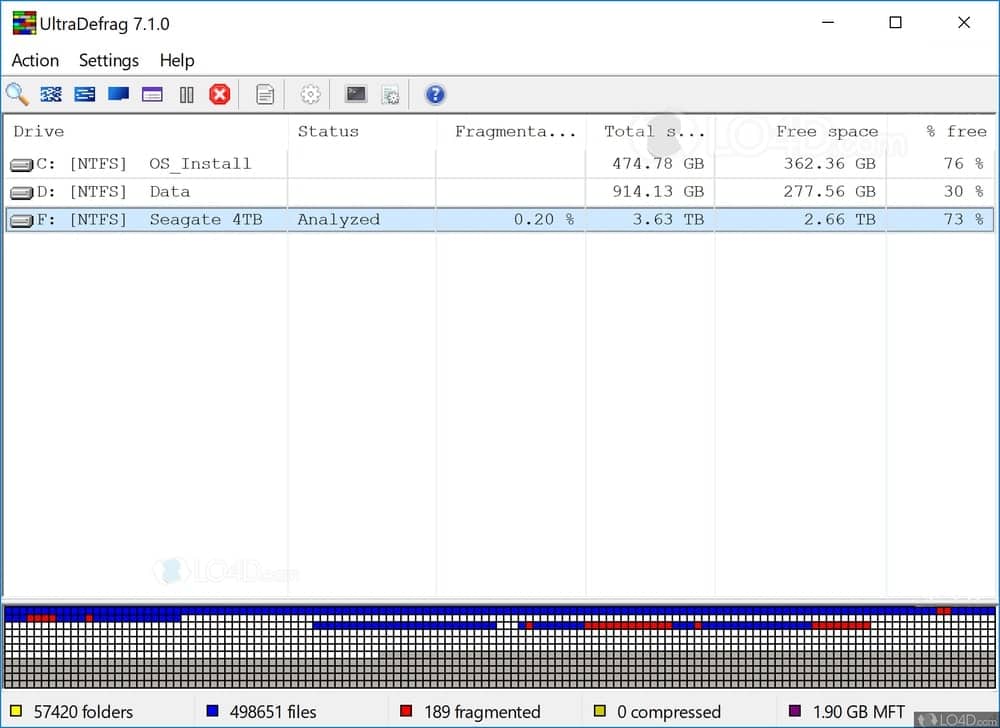Click the Optimize MFT toolbar icon

(152, 94)
